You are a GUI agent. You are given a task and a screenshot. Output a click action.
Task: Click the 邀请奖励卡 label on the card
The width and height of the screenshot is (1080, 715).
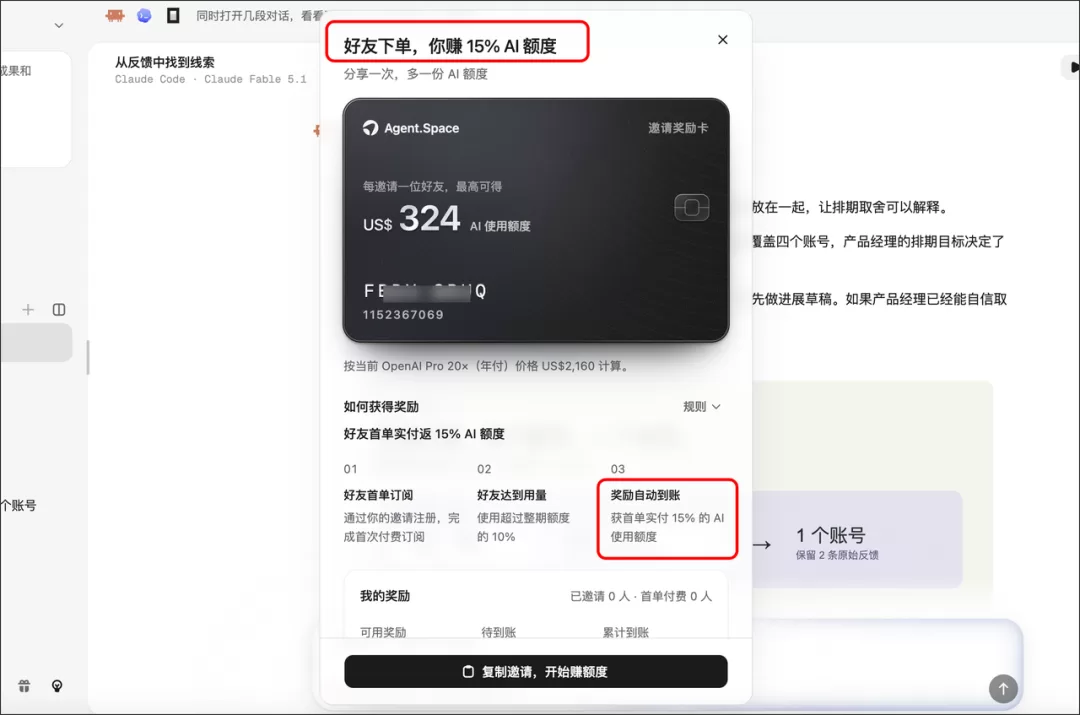[x=678, y=128]
